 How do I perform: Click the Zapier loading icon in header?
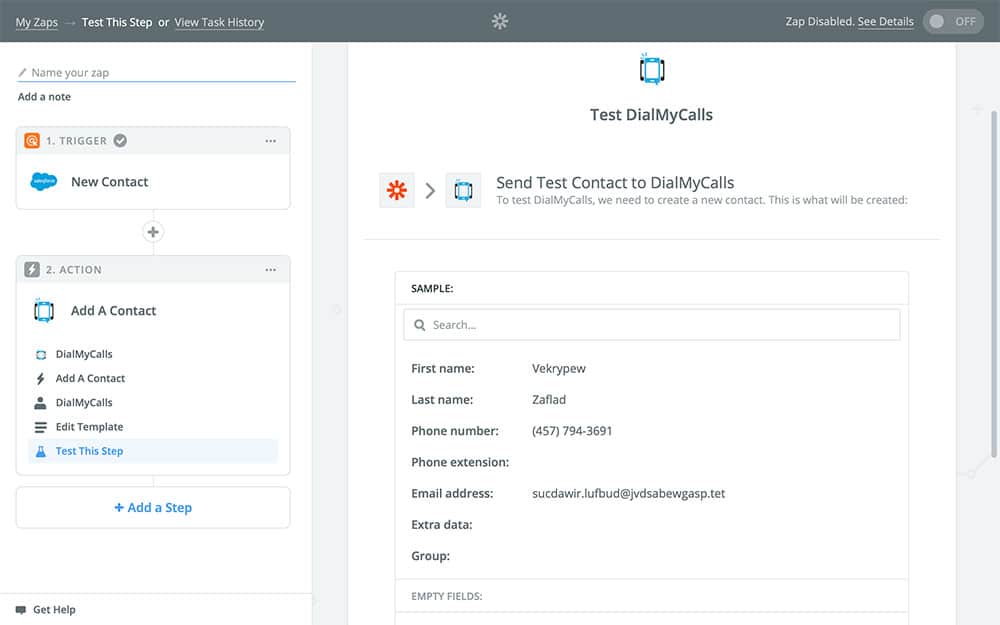[500, 21]
